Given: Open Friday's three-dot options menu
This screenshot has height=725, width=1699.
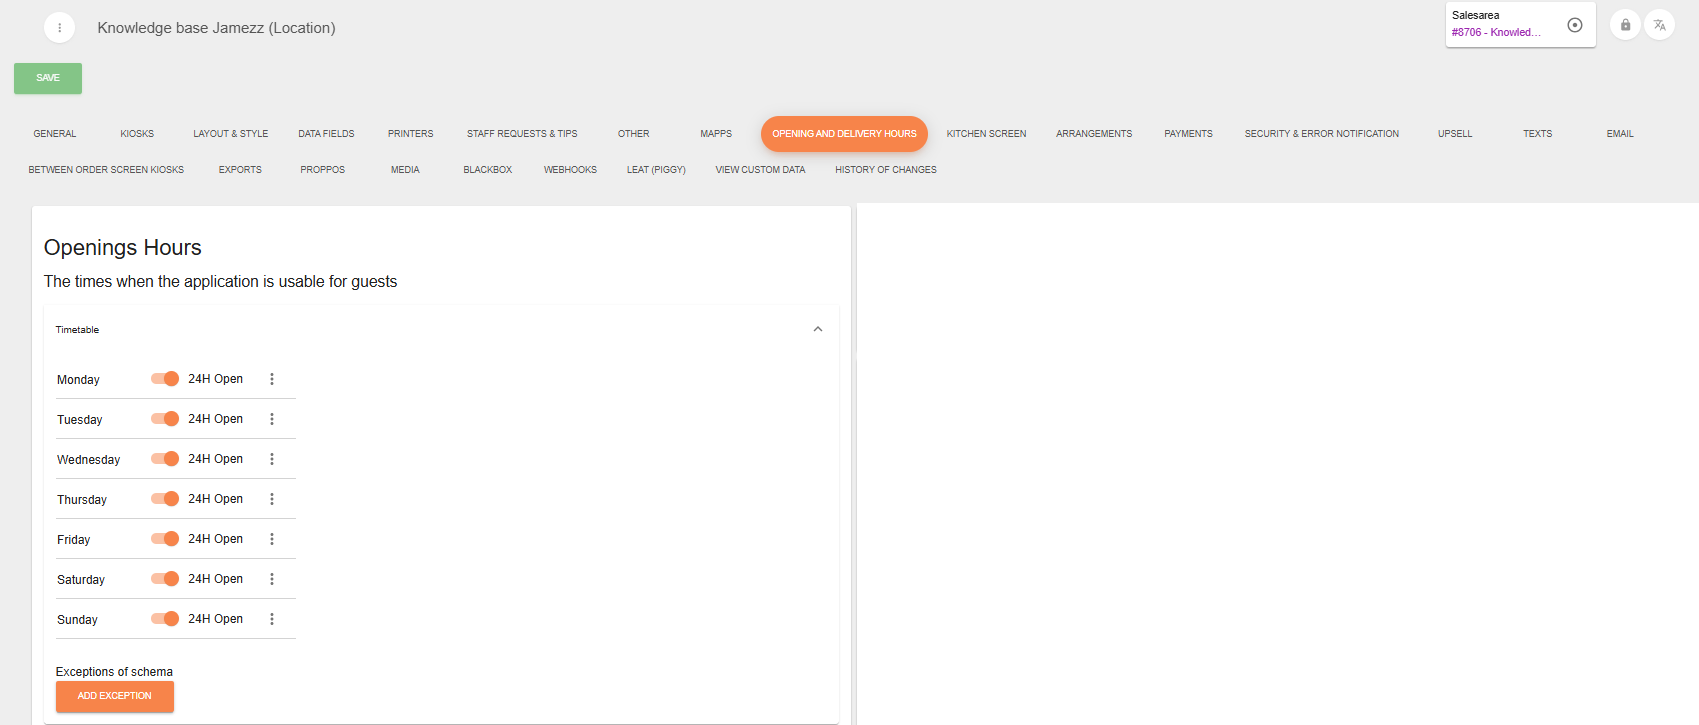Looking at the screenshot, I should (x=272, y=539).
